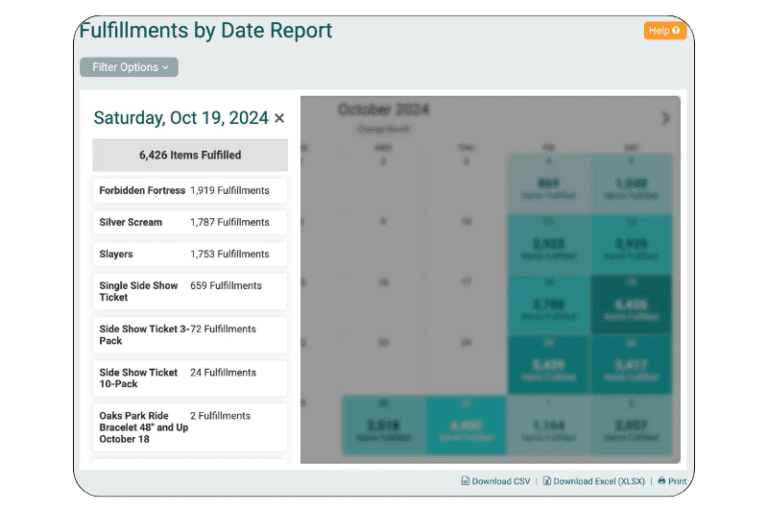Select the Slayers fulfillments row
768x512 pixels.
point(189,254)
